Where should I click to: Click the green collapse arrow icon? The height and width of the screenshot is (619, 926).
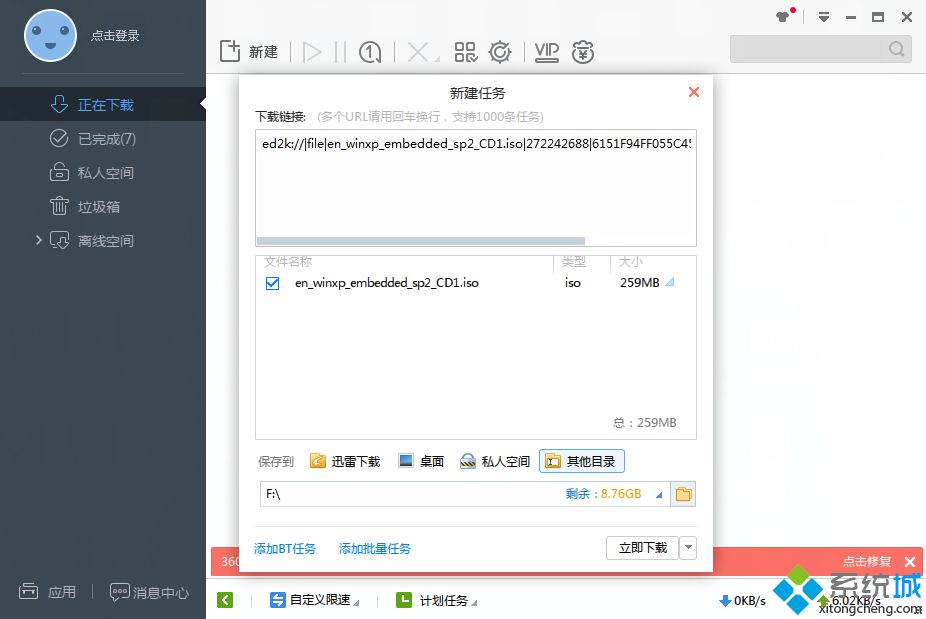(225, 600)
